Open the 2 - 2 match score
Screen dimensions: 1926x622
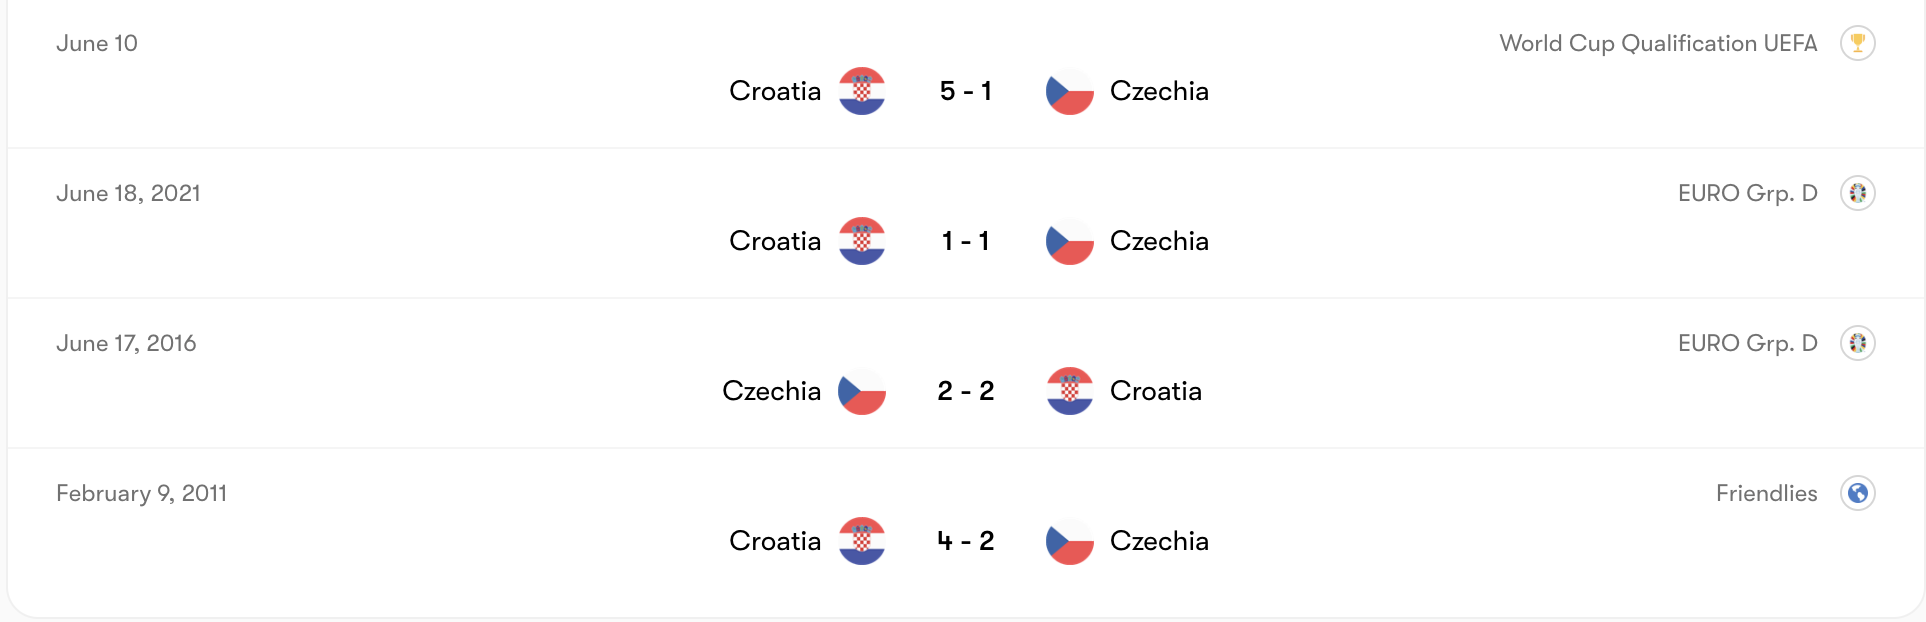coord(965,391)
